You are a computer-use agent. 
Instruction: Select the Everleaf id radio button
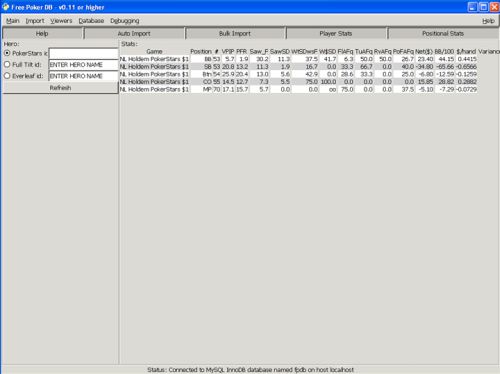[7, 76]
